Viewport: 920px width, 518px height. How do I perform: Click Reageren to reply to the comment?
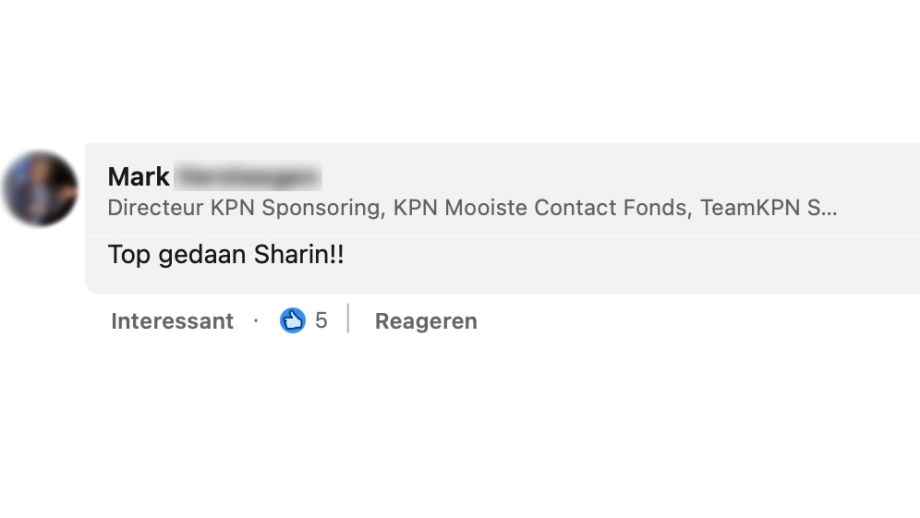click(x=426, y=321)
